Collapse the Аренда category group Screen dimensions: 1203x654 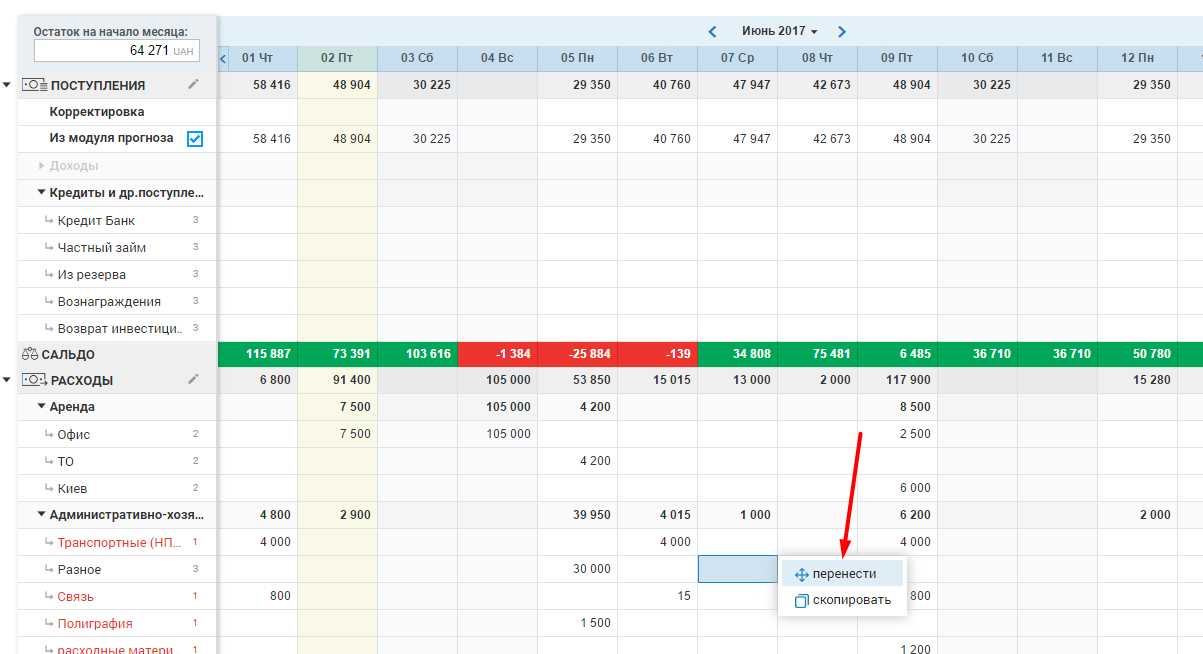[42, 407]
